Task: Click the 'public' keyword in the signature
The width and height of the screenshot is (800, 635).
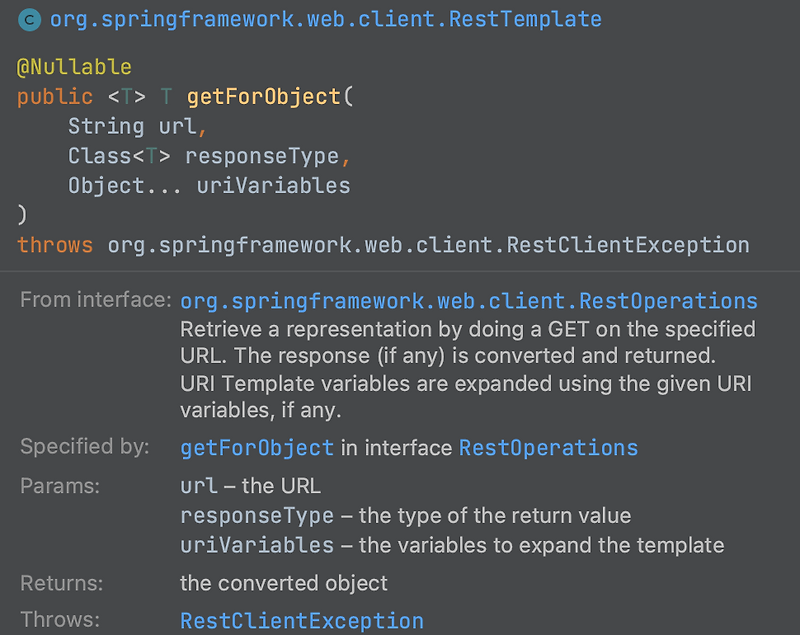Action: click(x=55, y=97)
